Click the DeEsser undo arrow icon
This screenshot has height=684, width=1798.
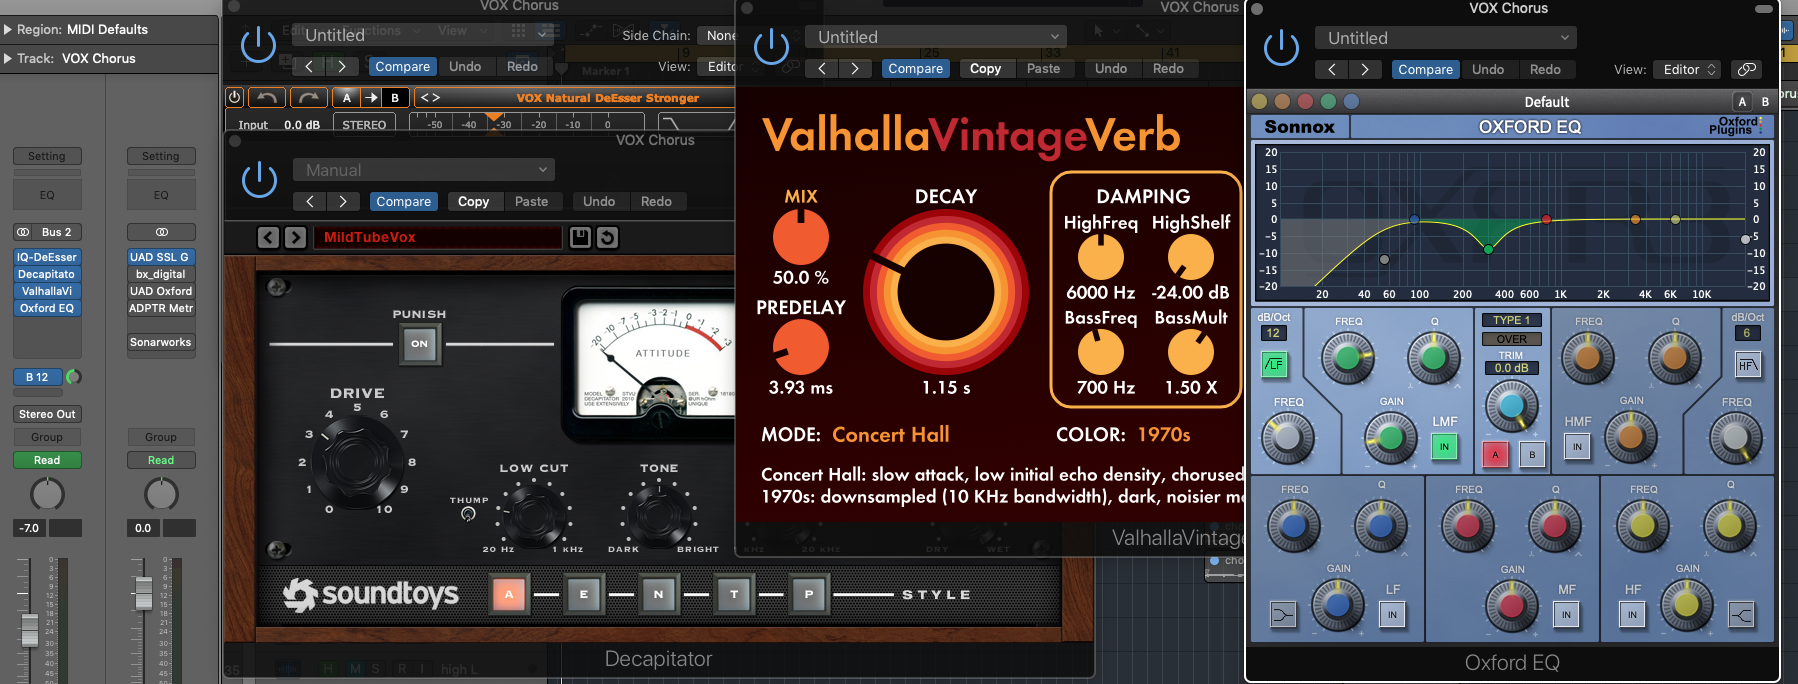tap(266, 97)
